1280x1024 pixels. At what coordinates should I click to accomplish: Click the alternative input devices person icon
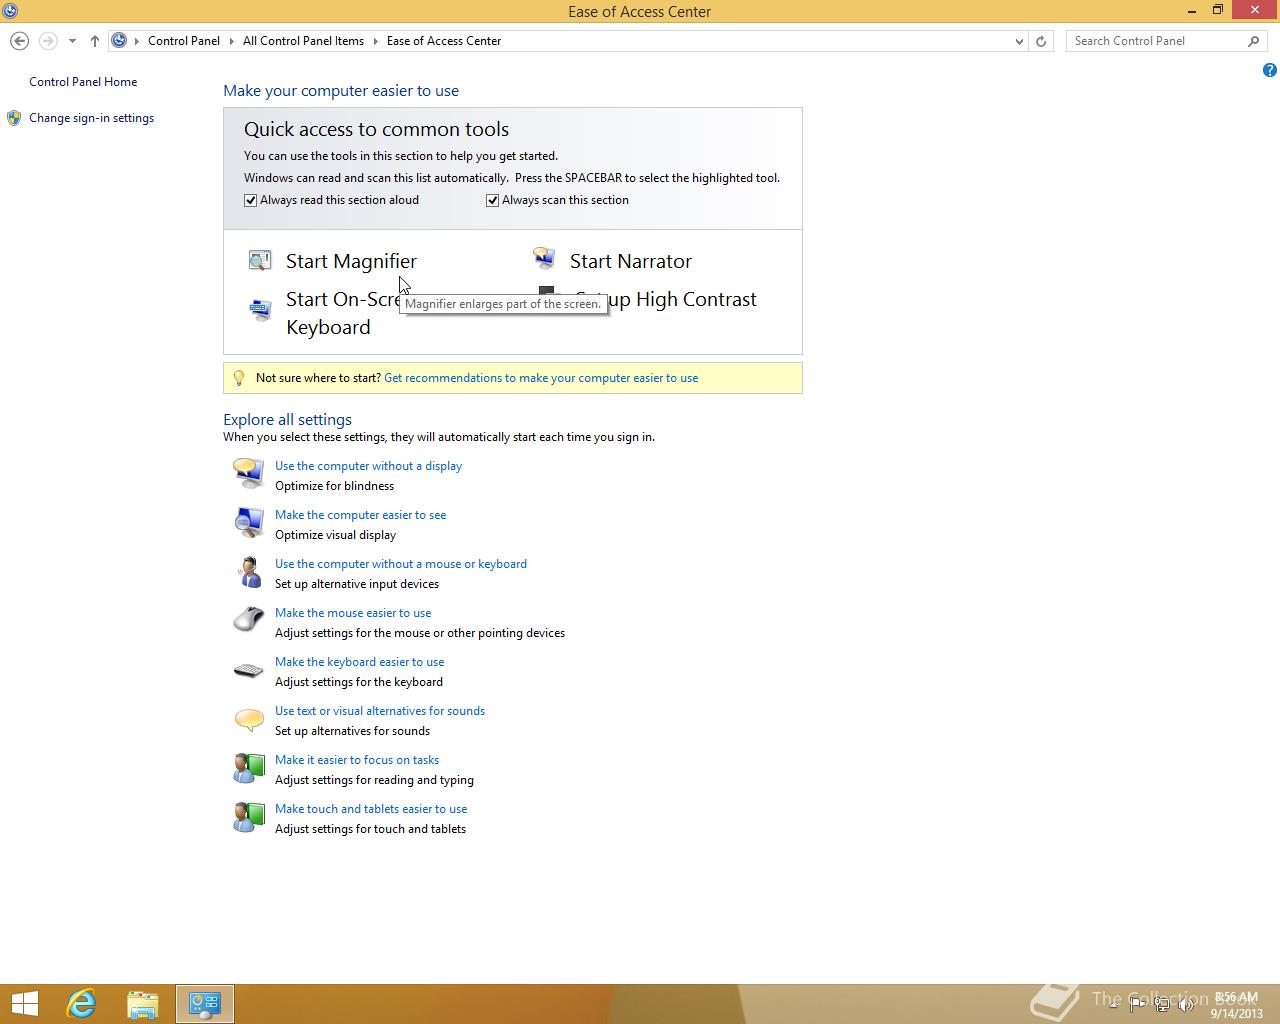click(x=248, y=571)
